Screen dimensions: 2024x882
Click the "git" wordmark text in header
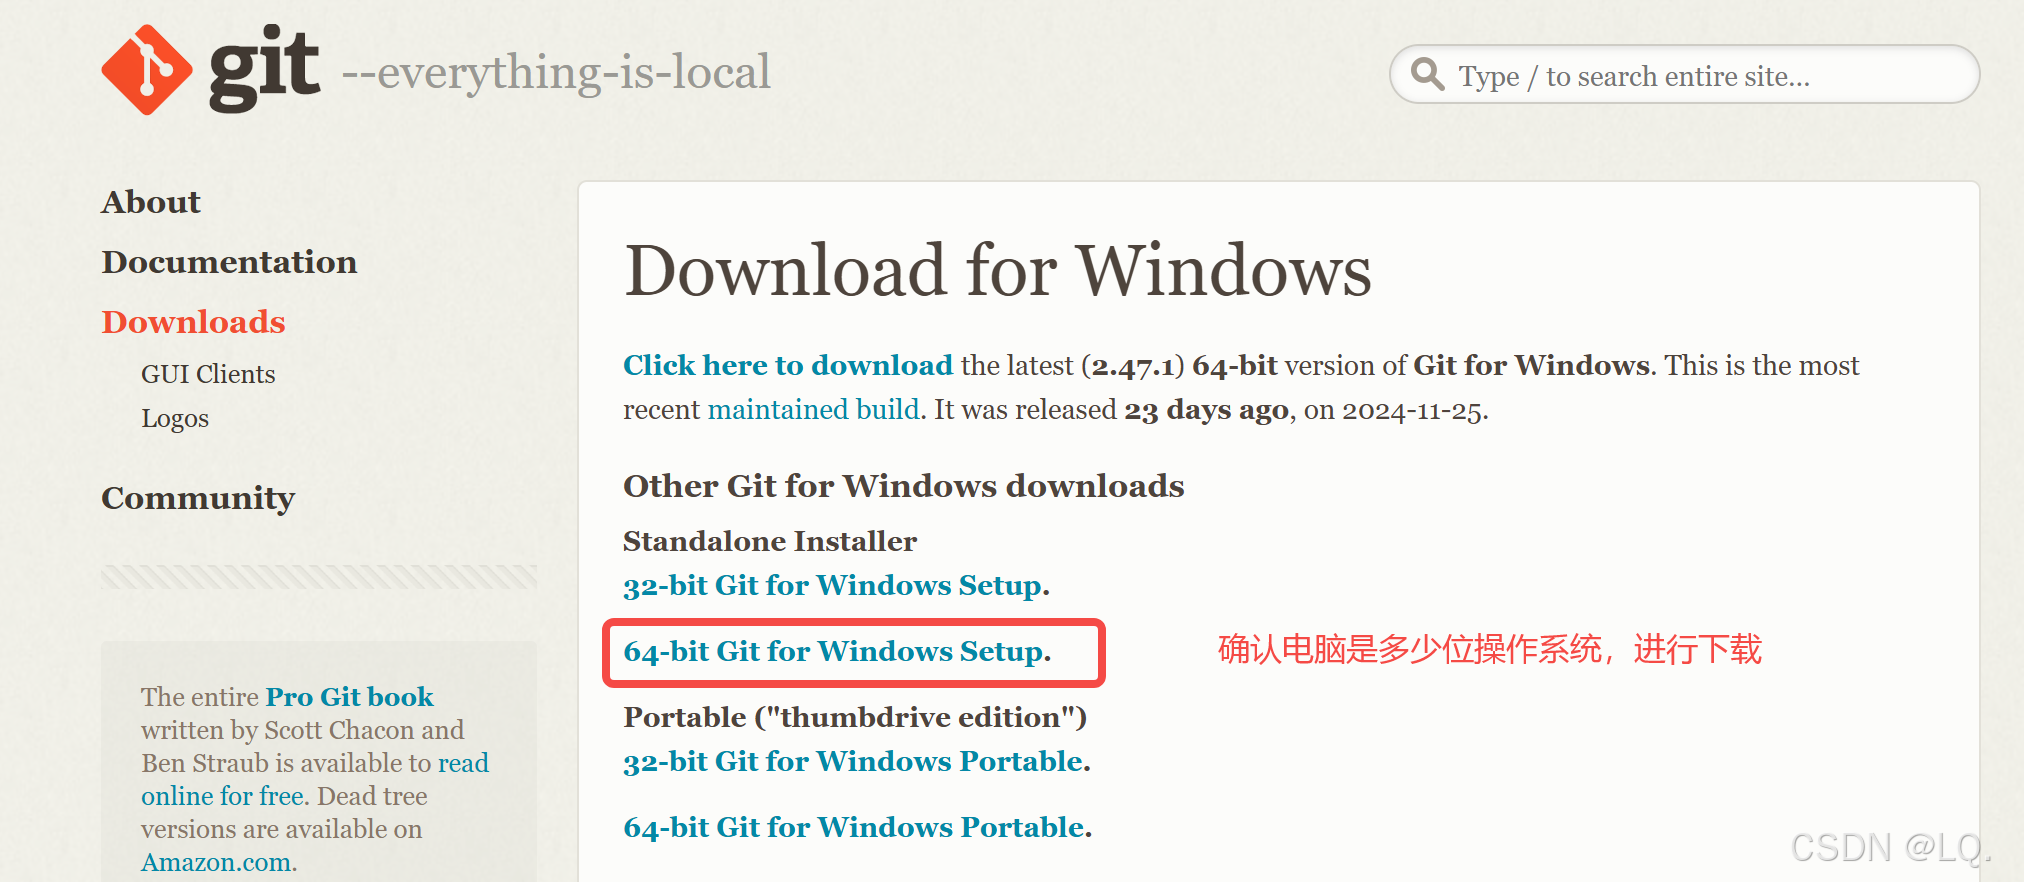(264, 68)
